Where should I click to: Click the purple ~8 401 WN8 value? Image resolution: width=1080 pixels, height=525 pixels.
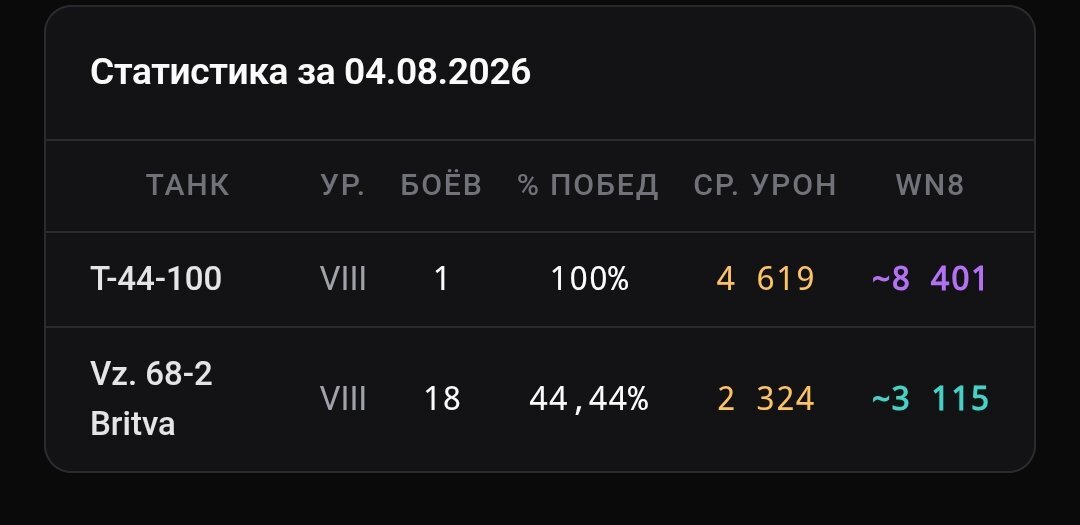coord(929,279)
